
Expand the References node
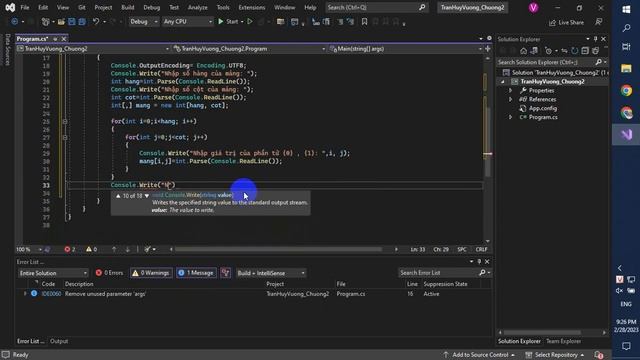coord(510,99)
